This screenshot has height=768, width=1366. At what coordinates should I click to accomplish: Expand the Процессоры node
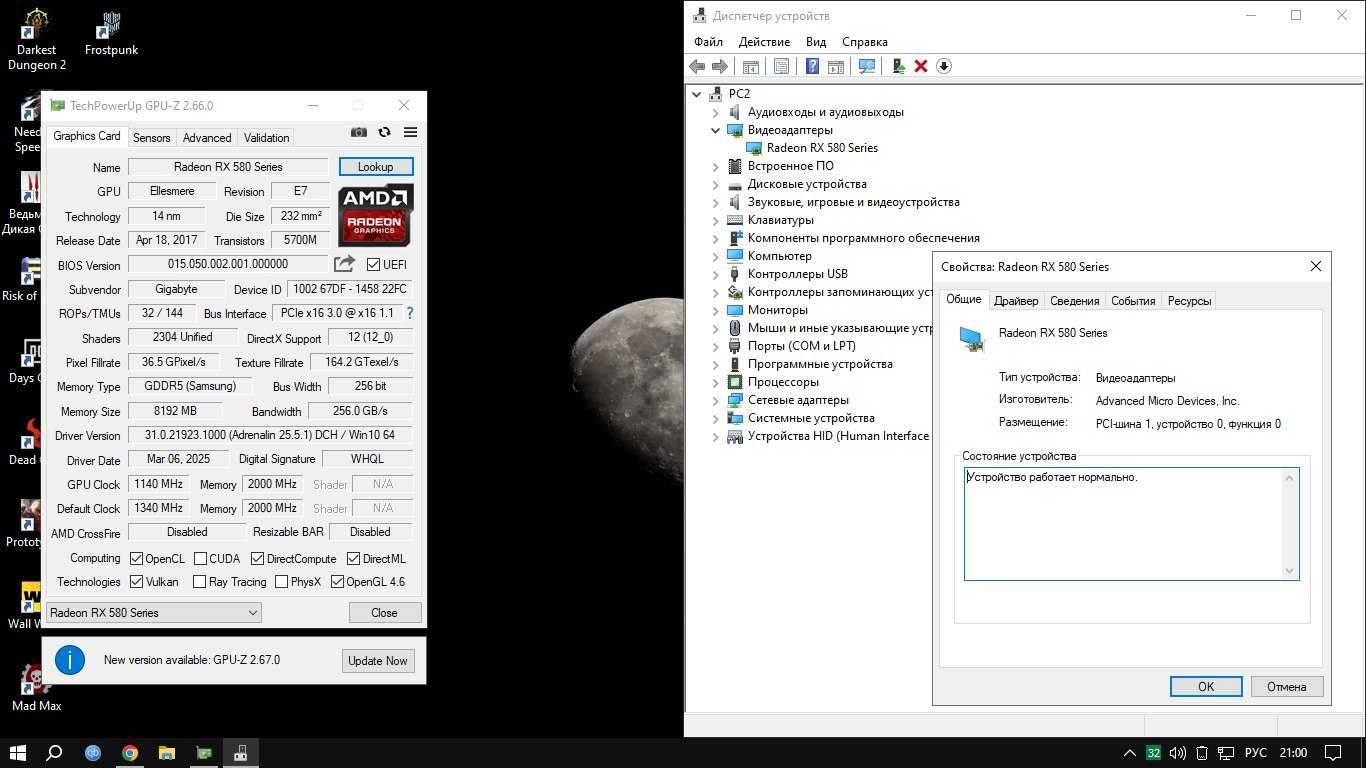pos(716,382)
